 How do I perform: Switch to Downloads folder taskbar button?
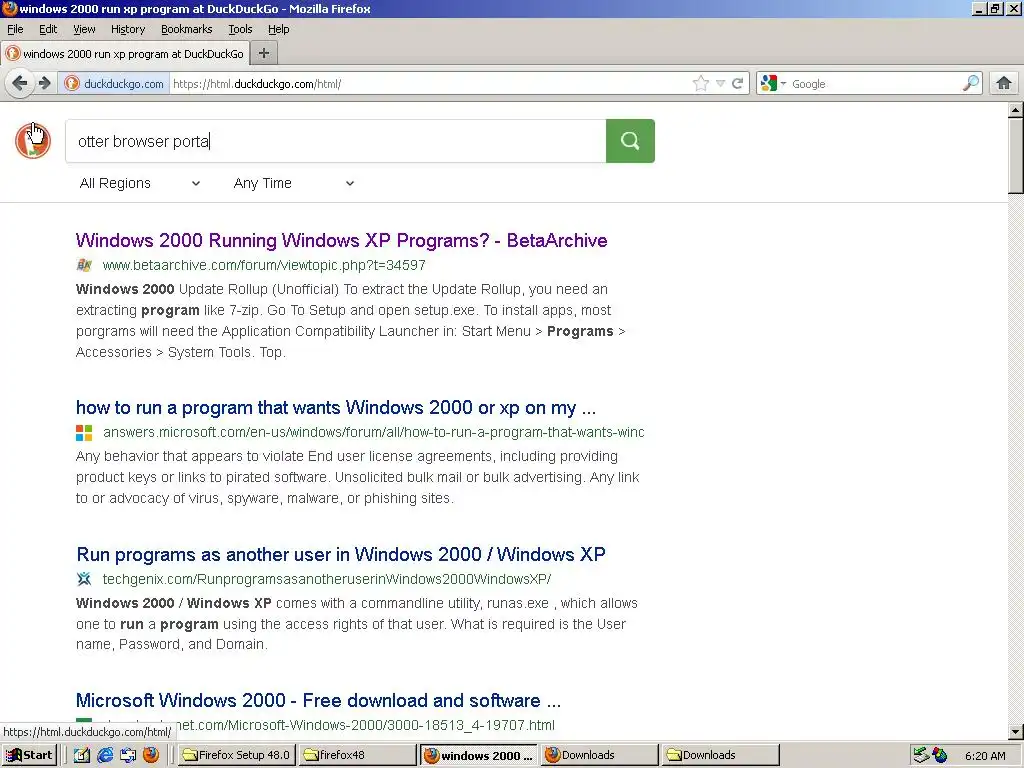coord(720,755)
